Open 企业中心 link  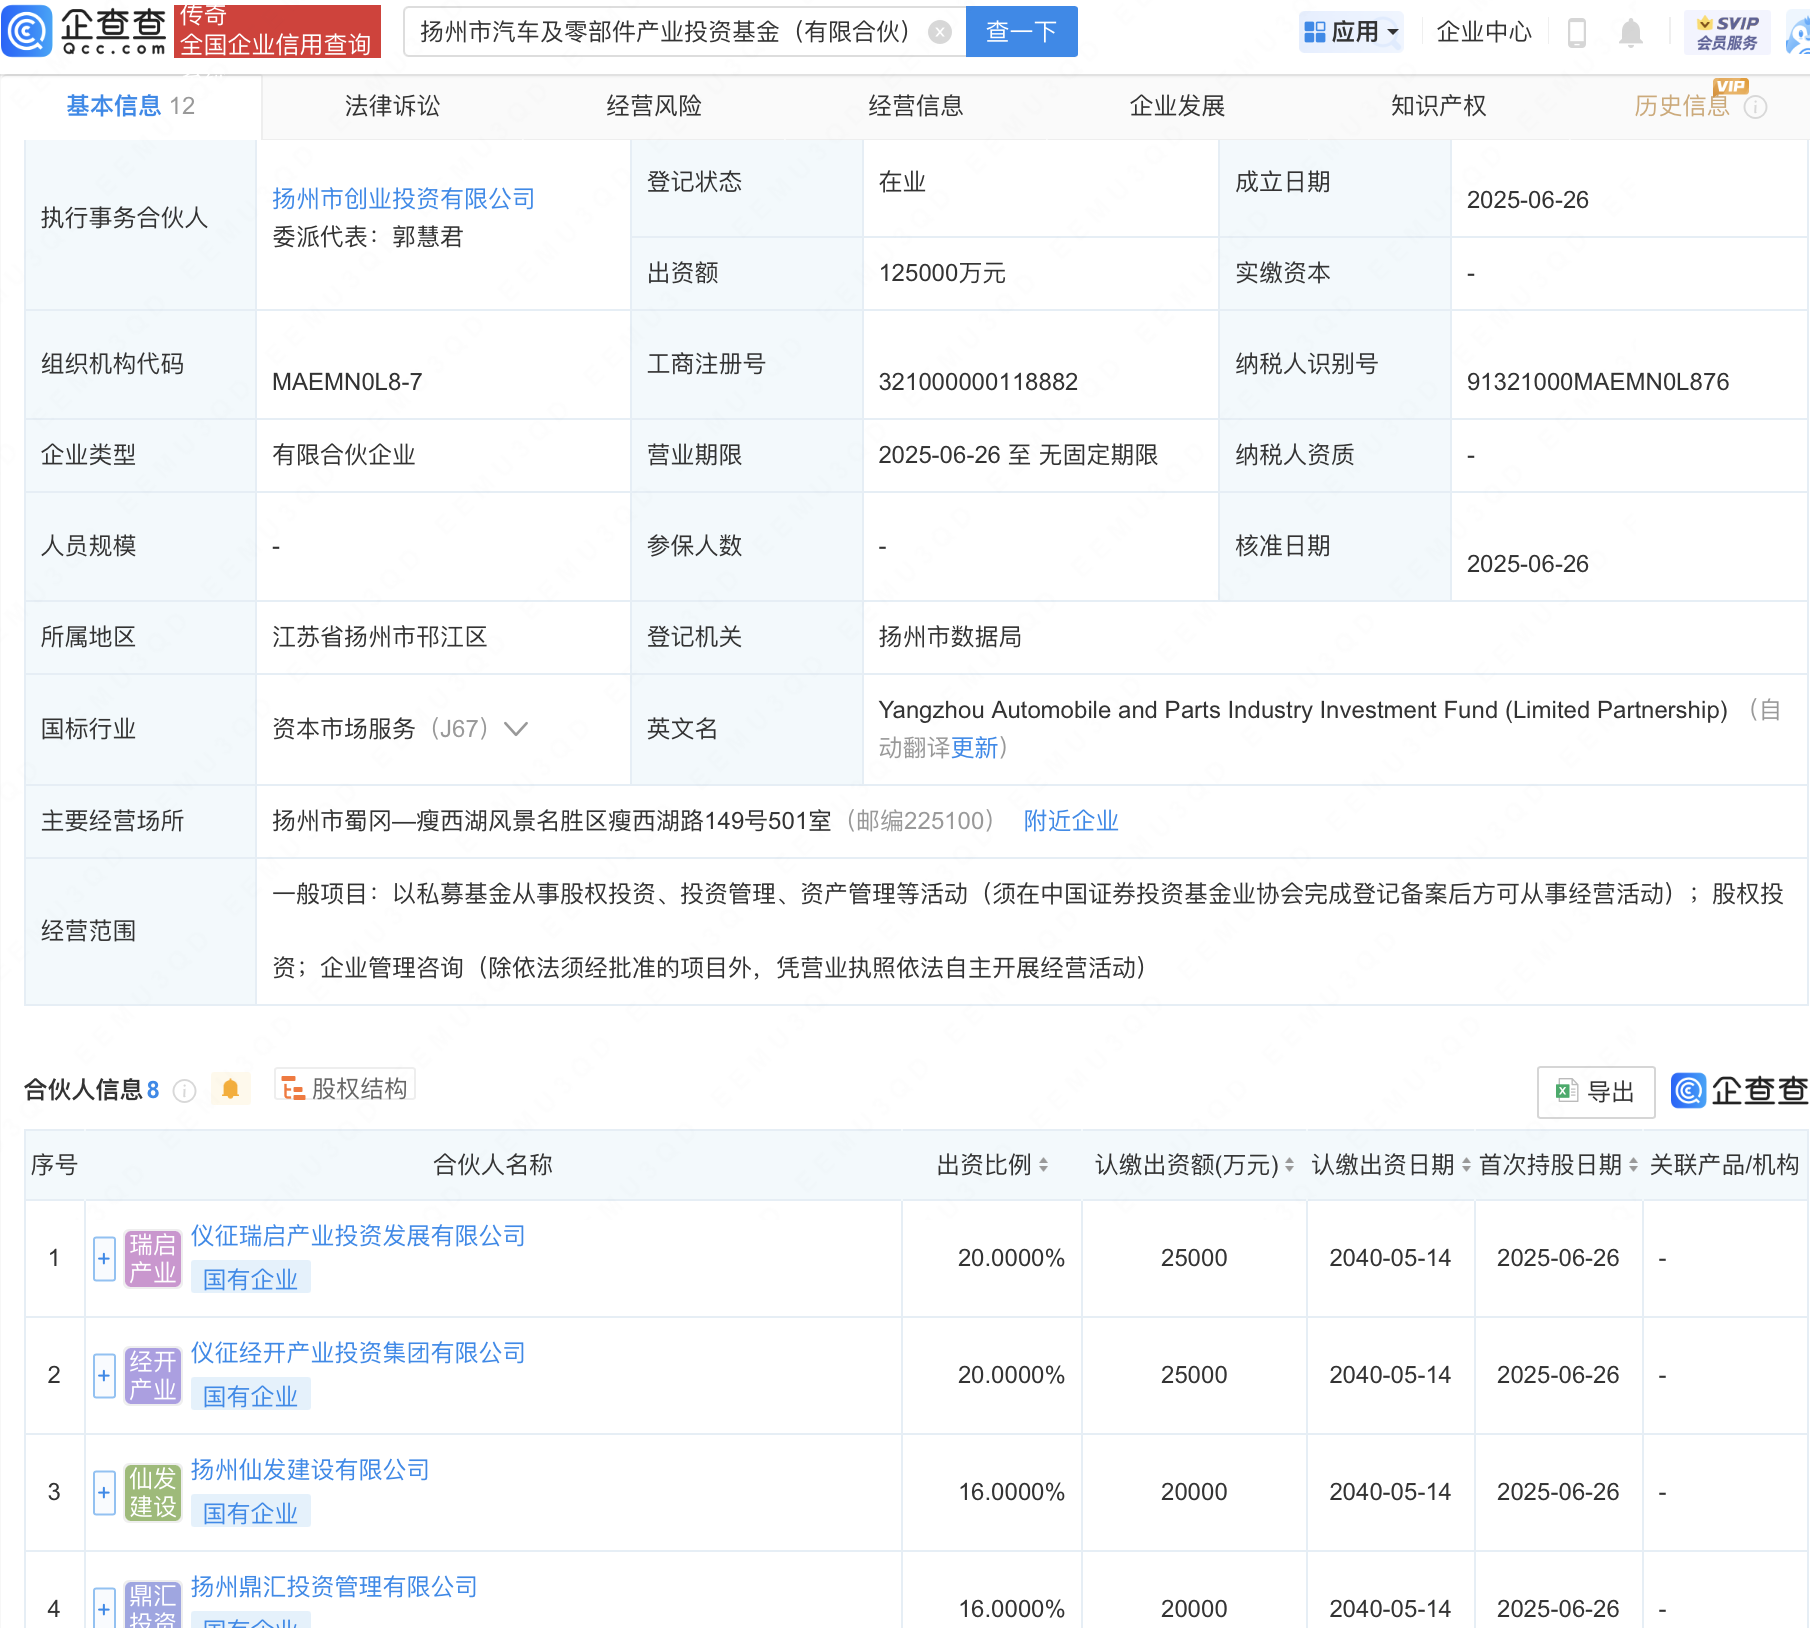tap(1484, 32)
